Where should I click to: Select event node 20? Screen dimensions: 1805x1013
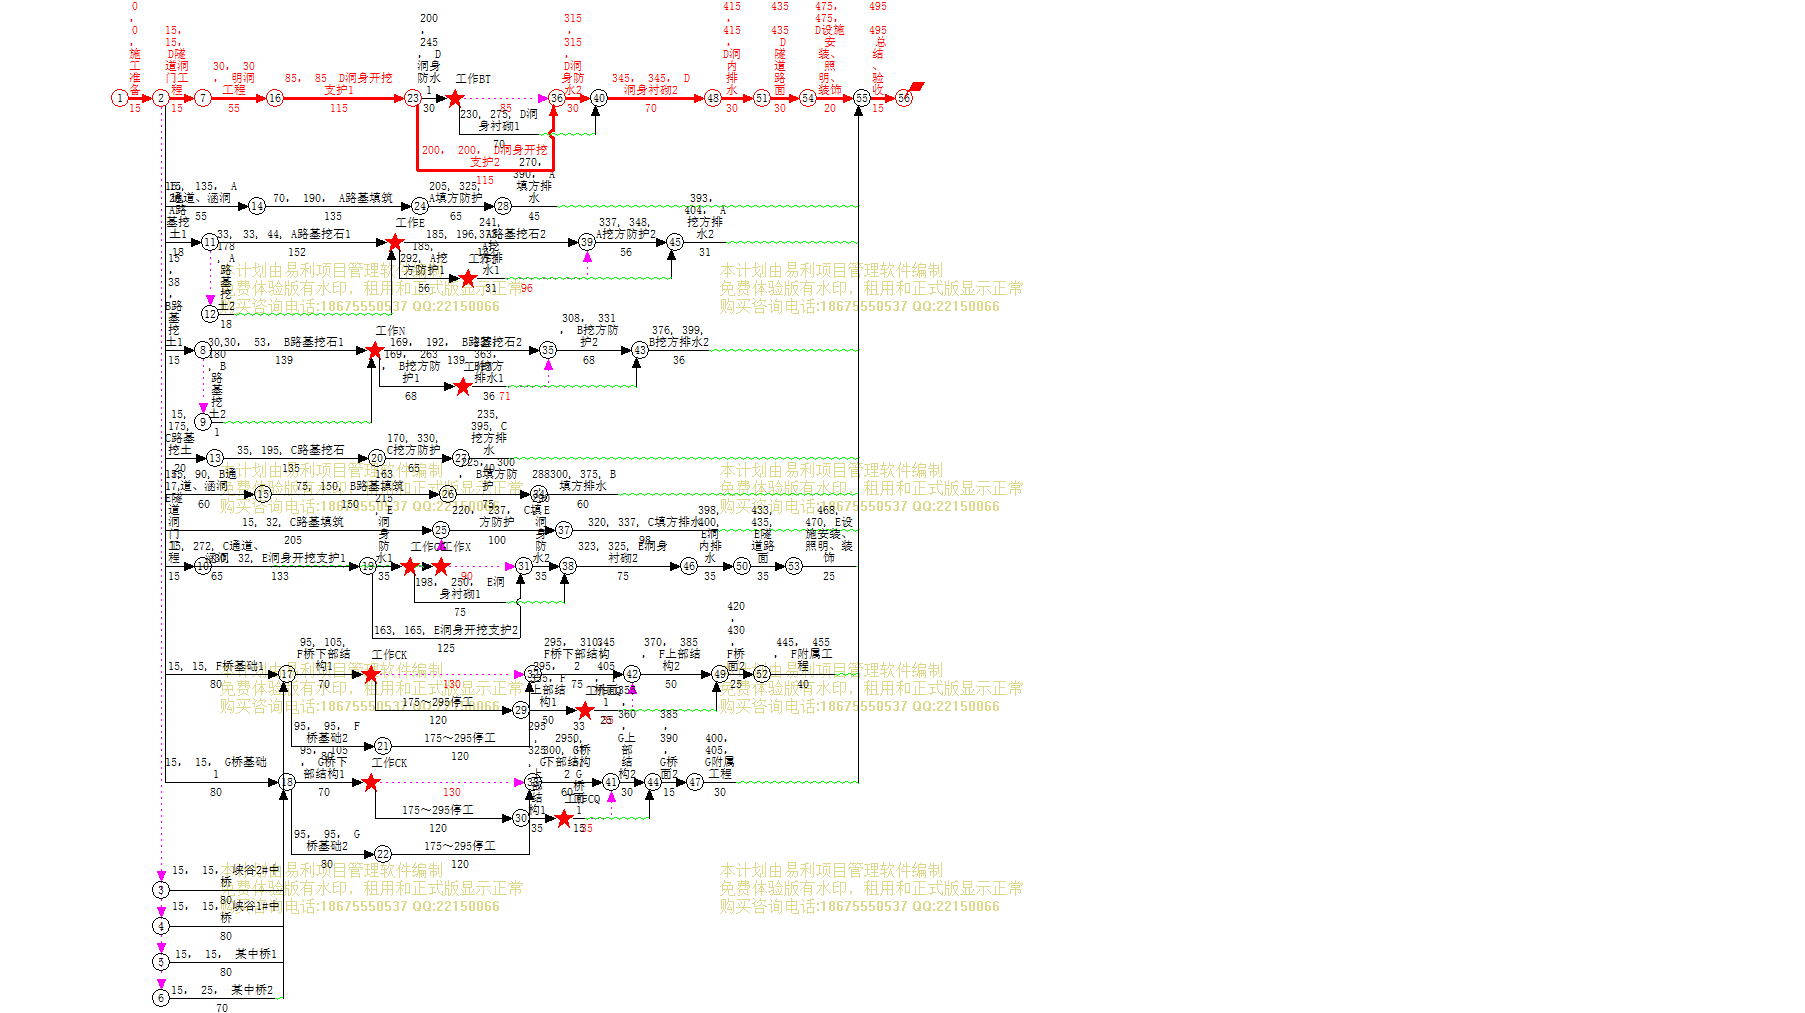pos(377,458)
